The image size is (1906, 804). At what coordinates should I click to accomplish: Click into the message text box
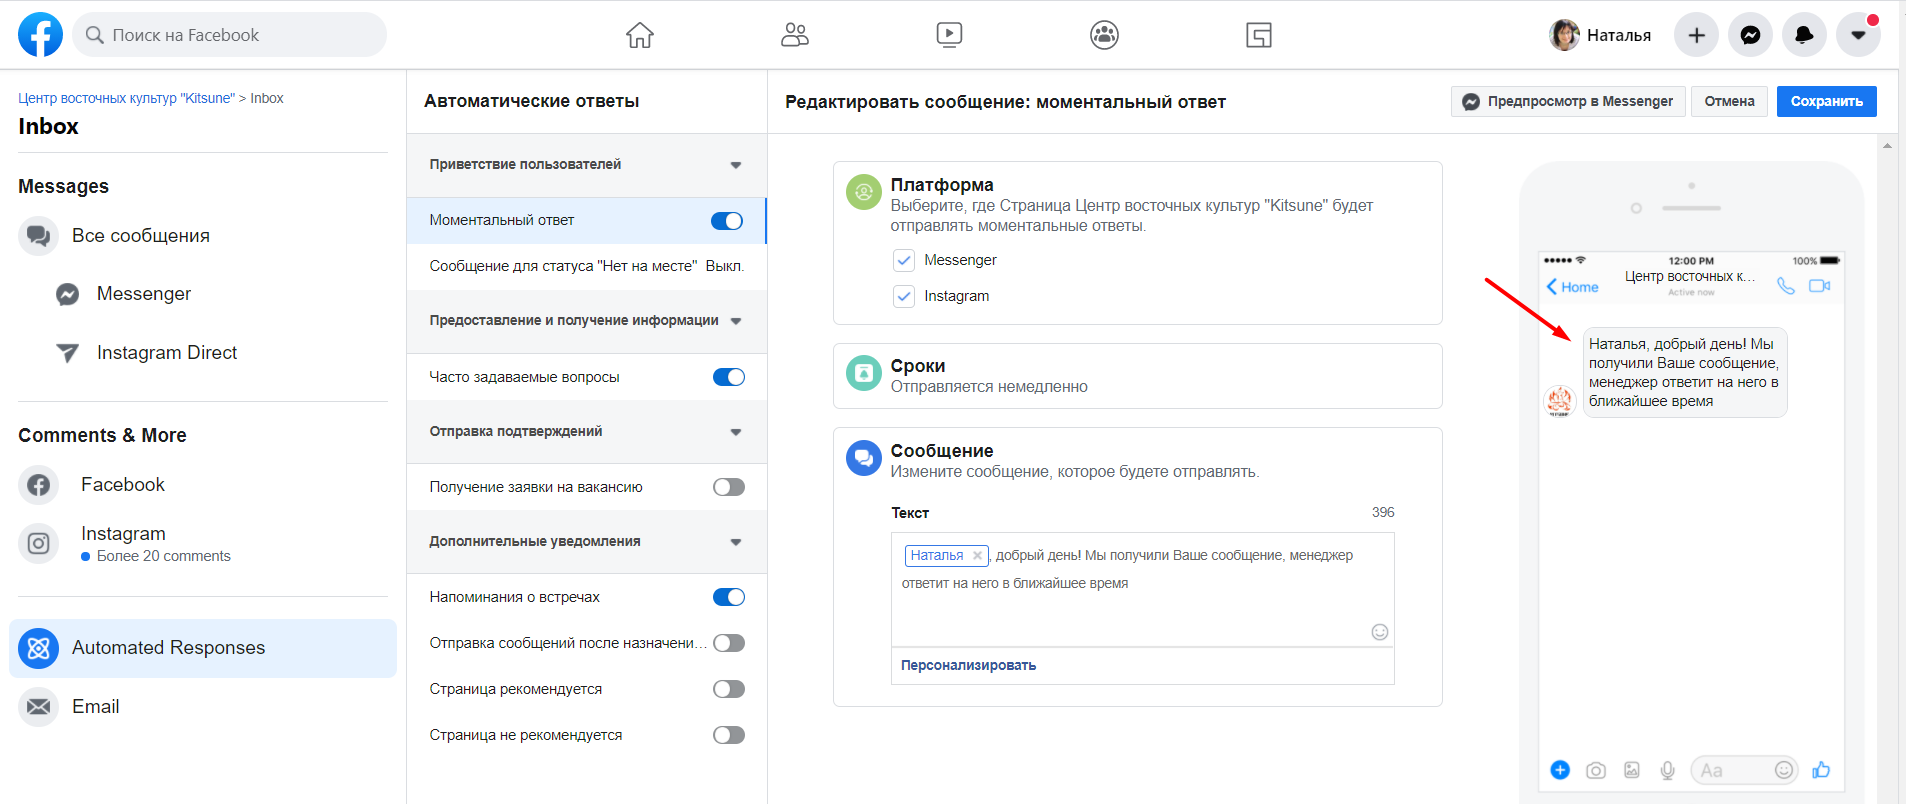[1142, 590]
